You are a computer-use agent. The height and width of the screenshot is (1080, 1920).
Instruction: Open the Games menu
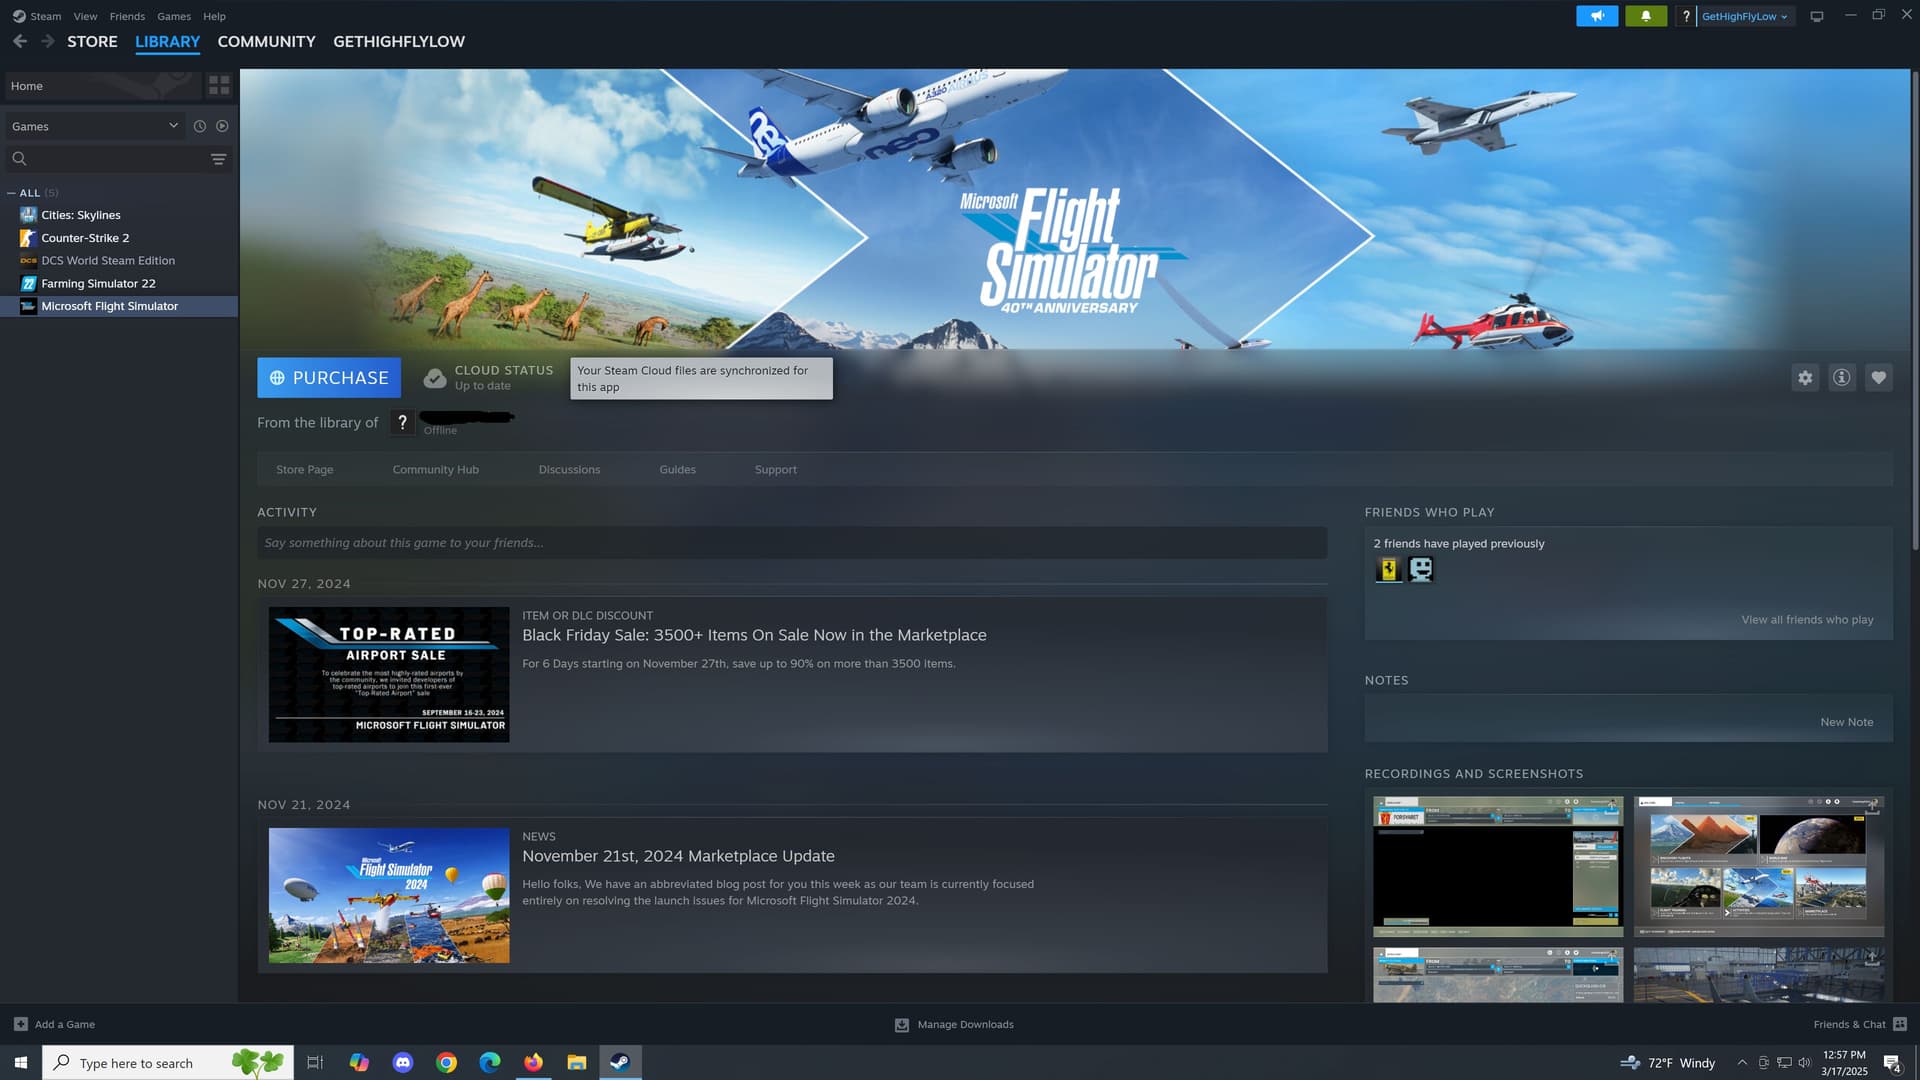click(174, 16)
